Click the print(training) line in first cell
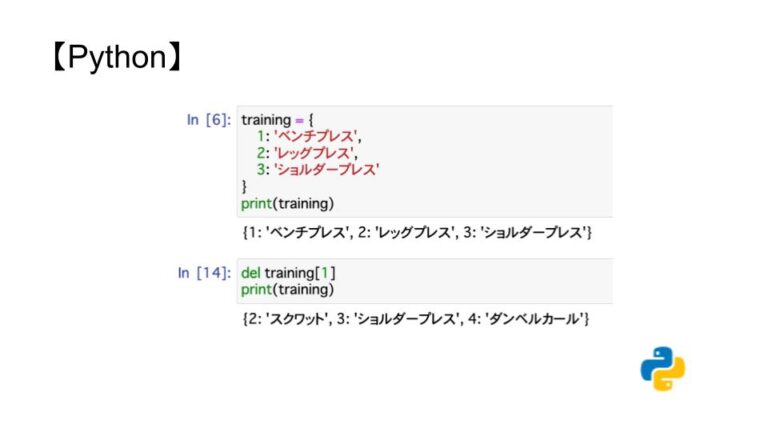 pos(288,203)
